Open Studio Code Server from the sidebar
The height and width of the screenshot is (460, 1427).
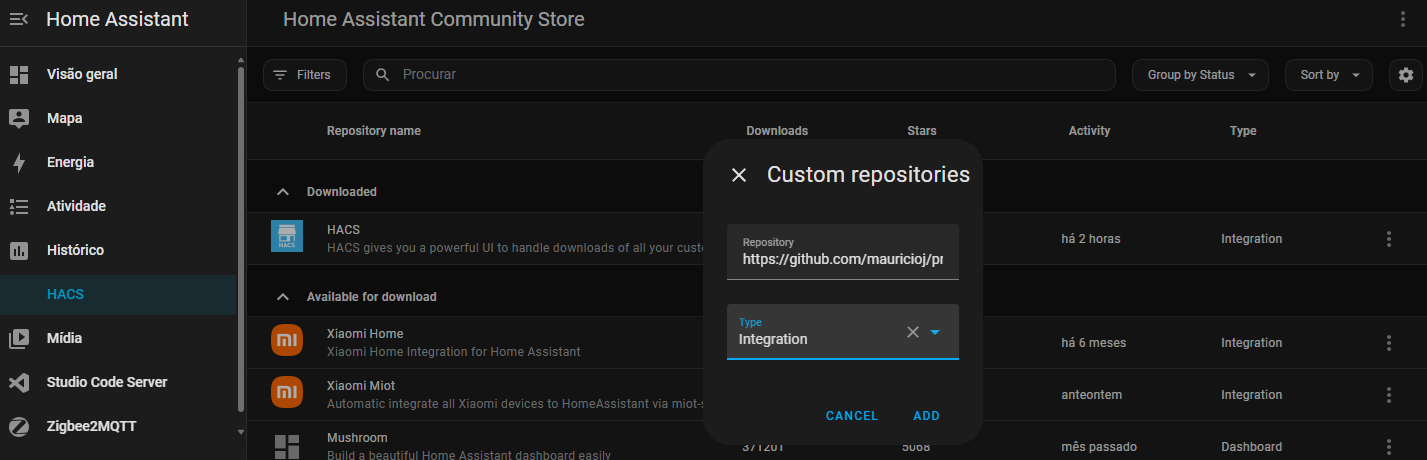pos(118,382)
